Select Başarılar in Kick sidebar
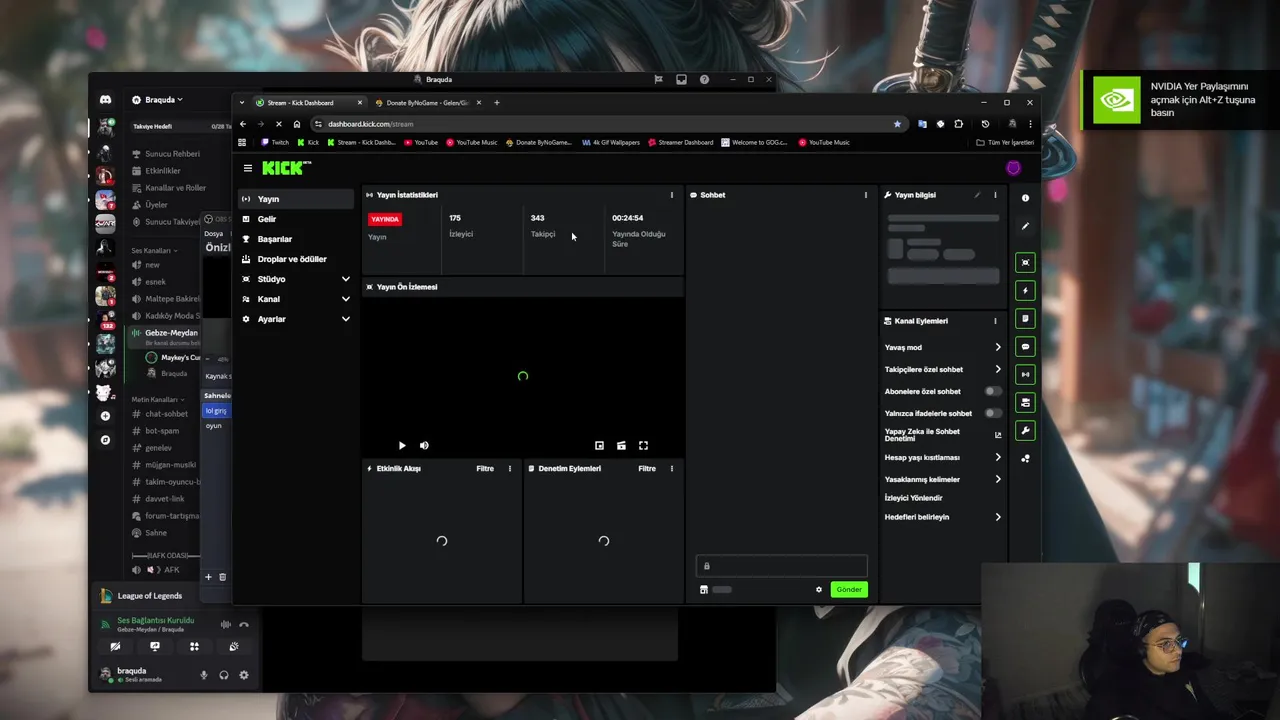Screen dimensions: 1280x720 295,239
